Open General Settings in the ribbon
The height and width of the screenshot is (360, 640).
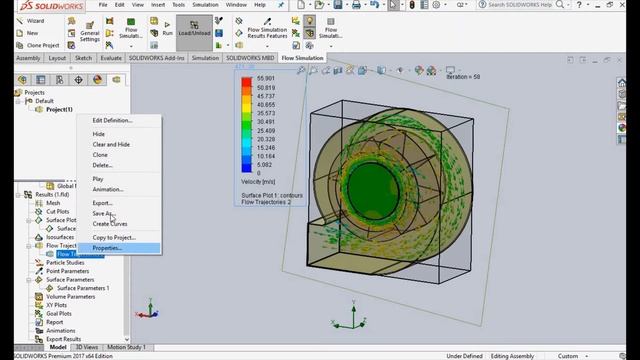[90, 32]
